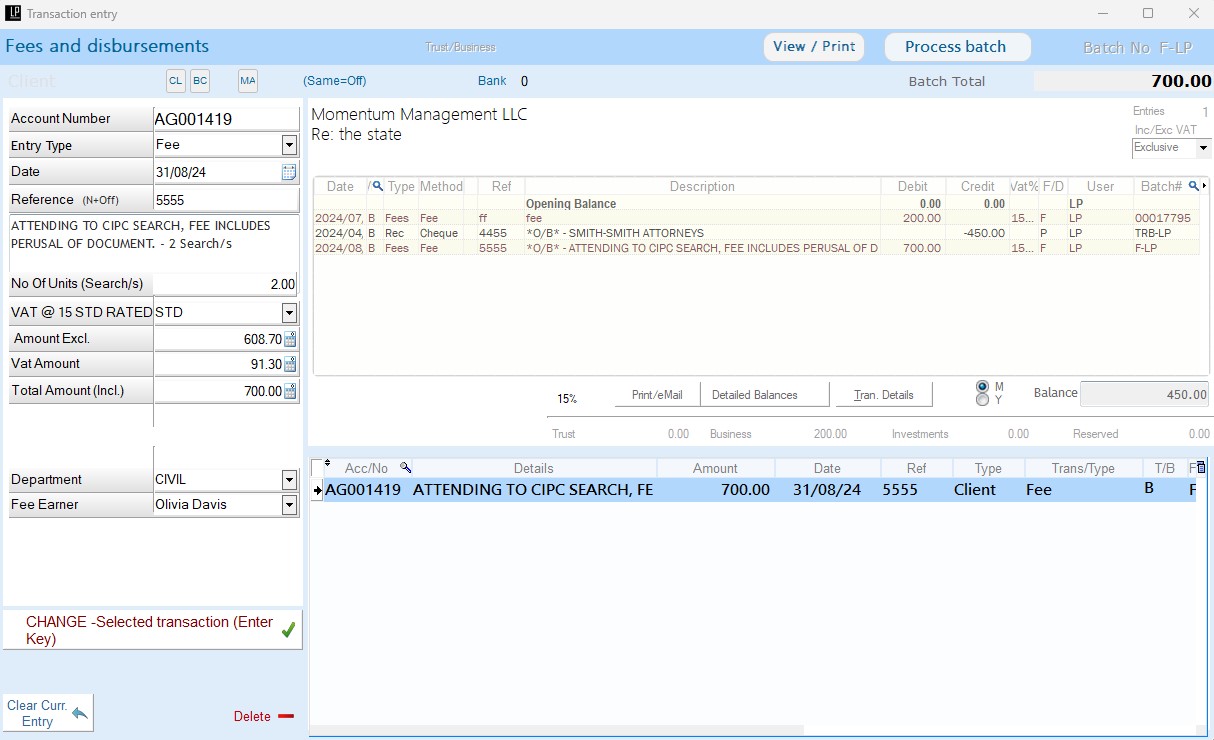Click the View / Print button
This screenshot has width=1214, height=740.
814,47
